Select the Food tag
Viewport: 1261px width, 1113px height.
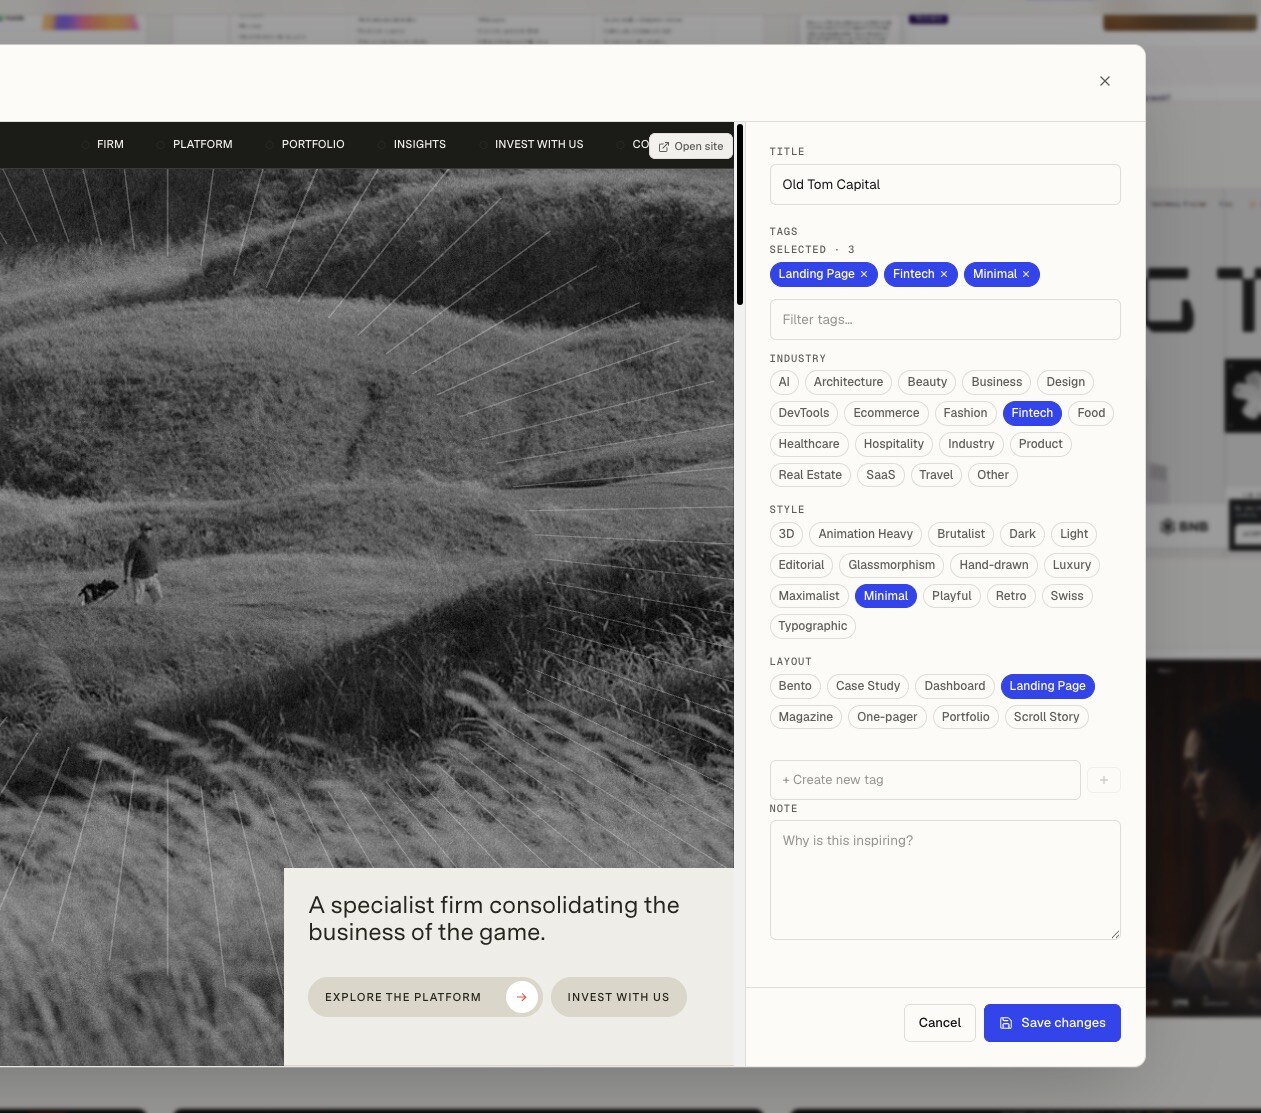1091,413
